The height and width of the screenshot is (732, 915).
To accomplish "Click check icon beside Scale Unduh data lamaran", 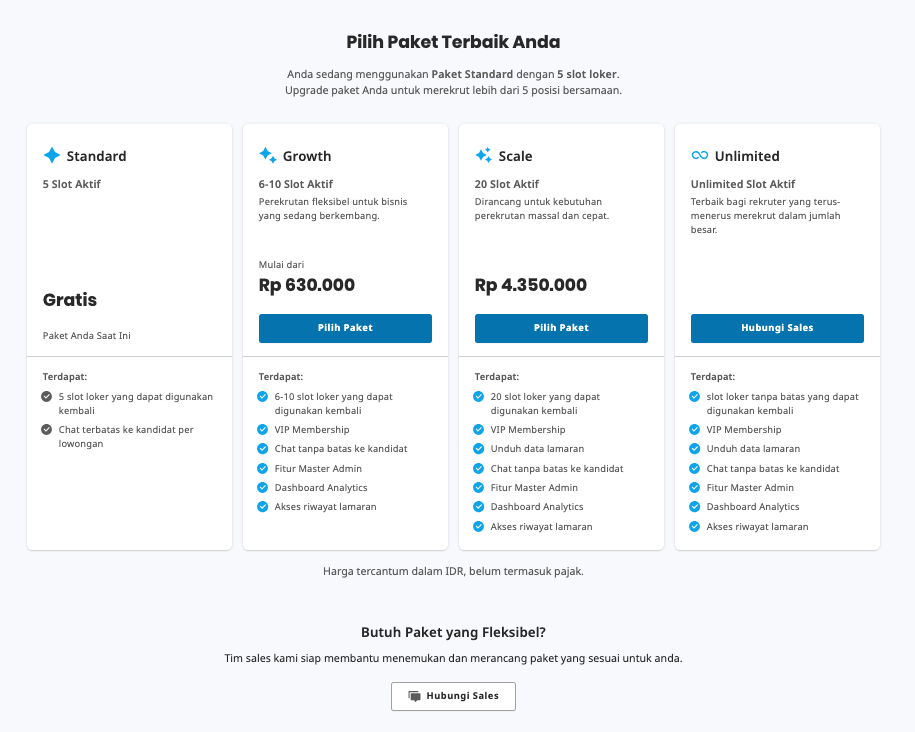I will [x=479, y=449].
